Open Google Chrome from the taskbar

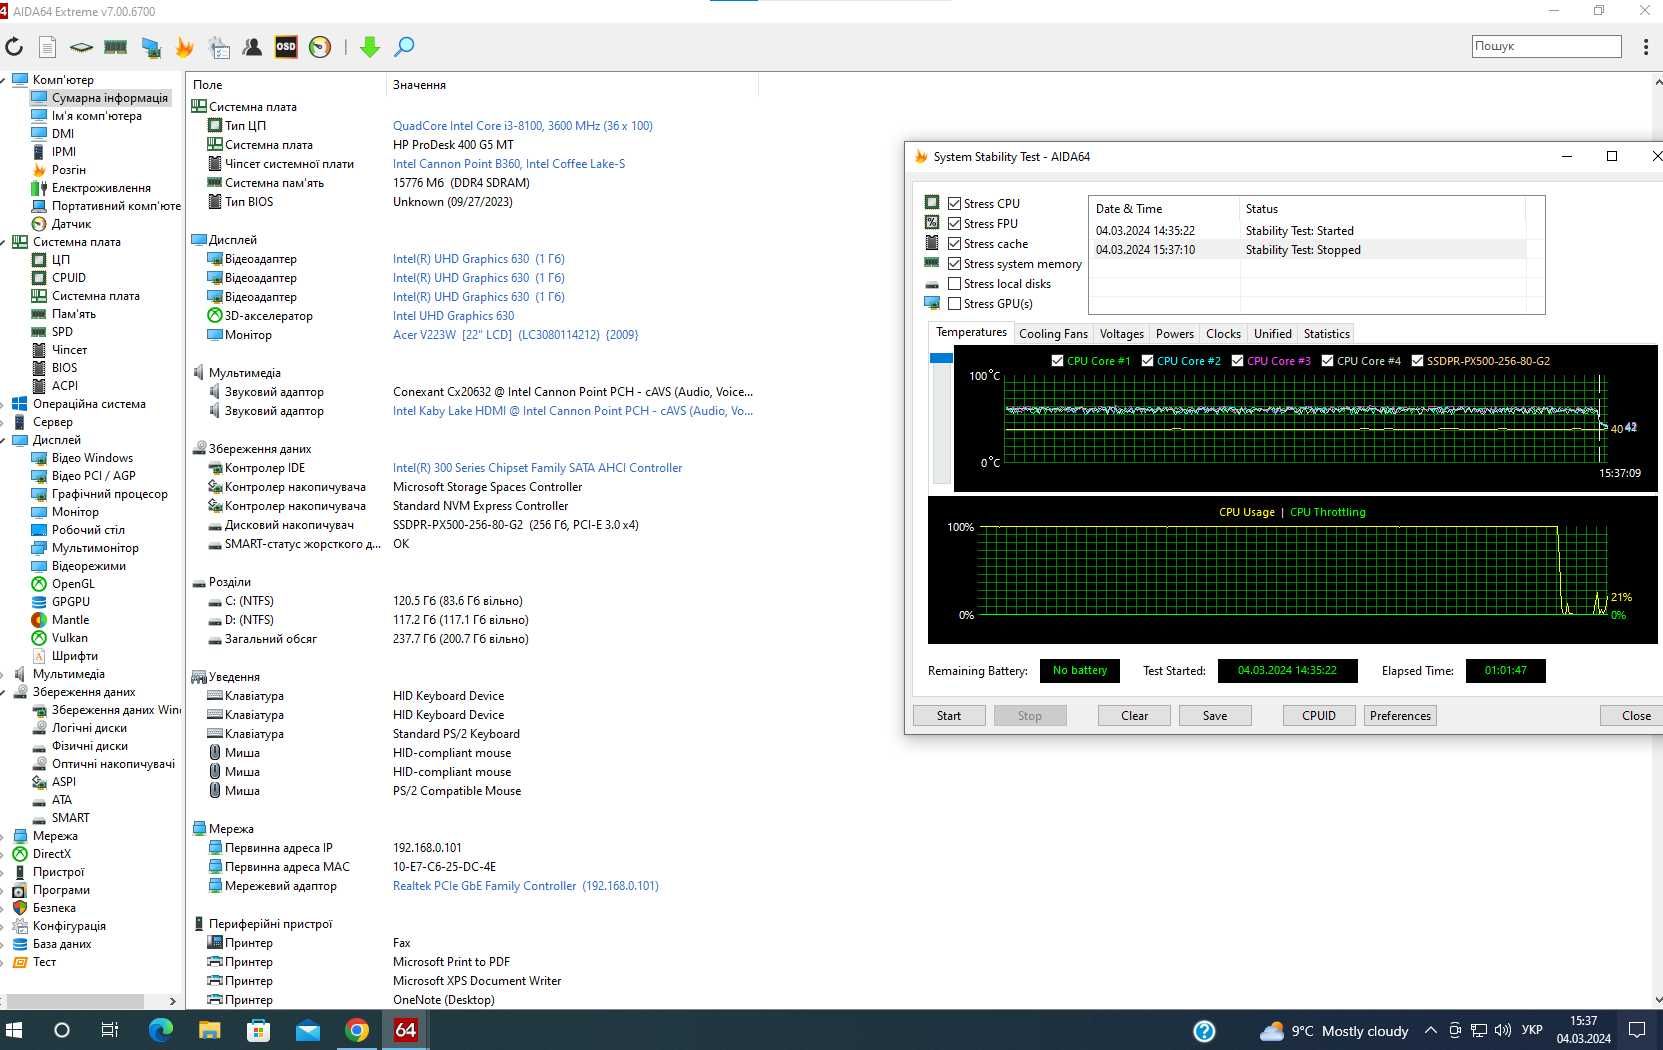point(357,1030)
